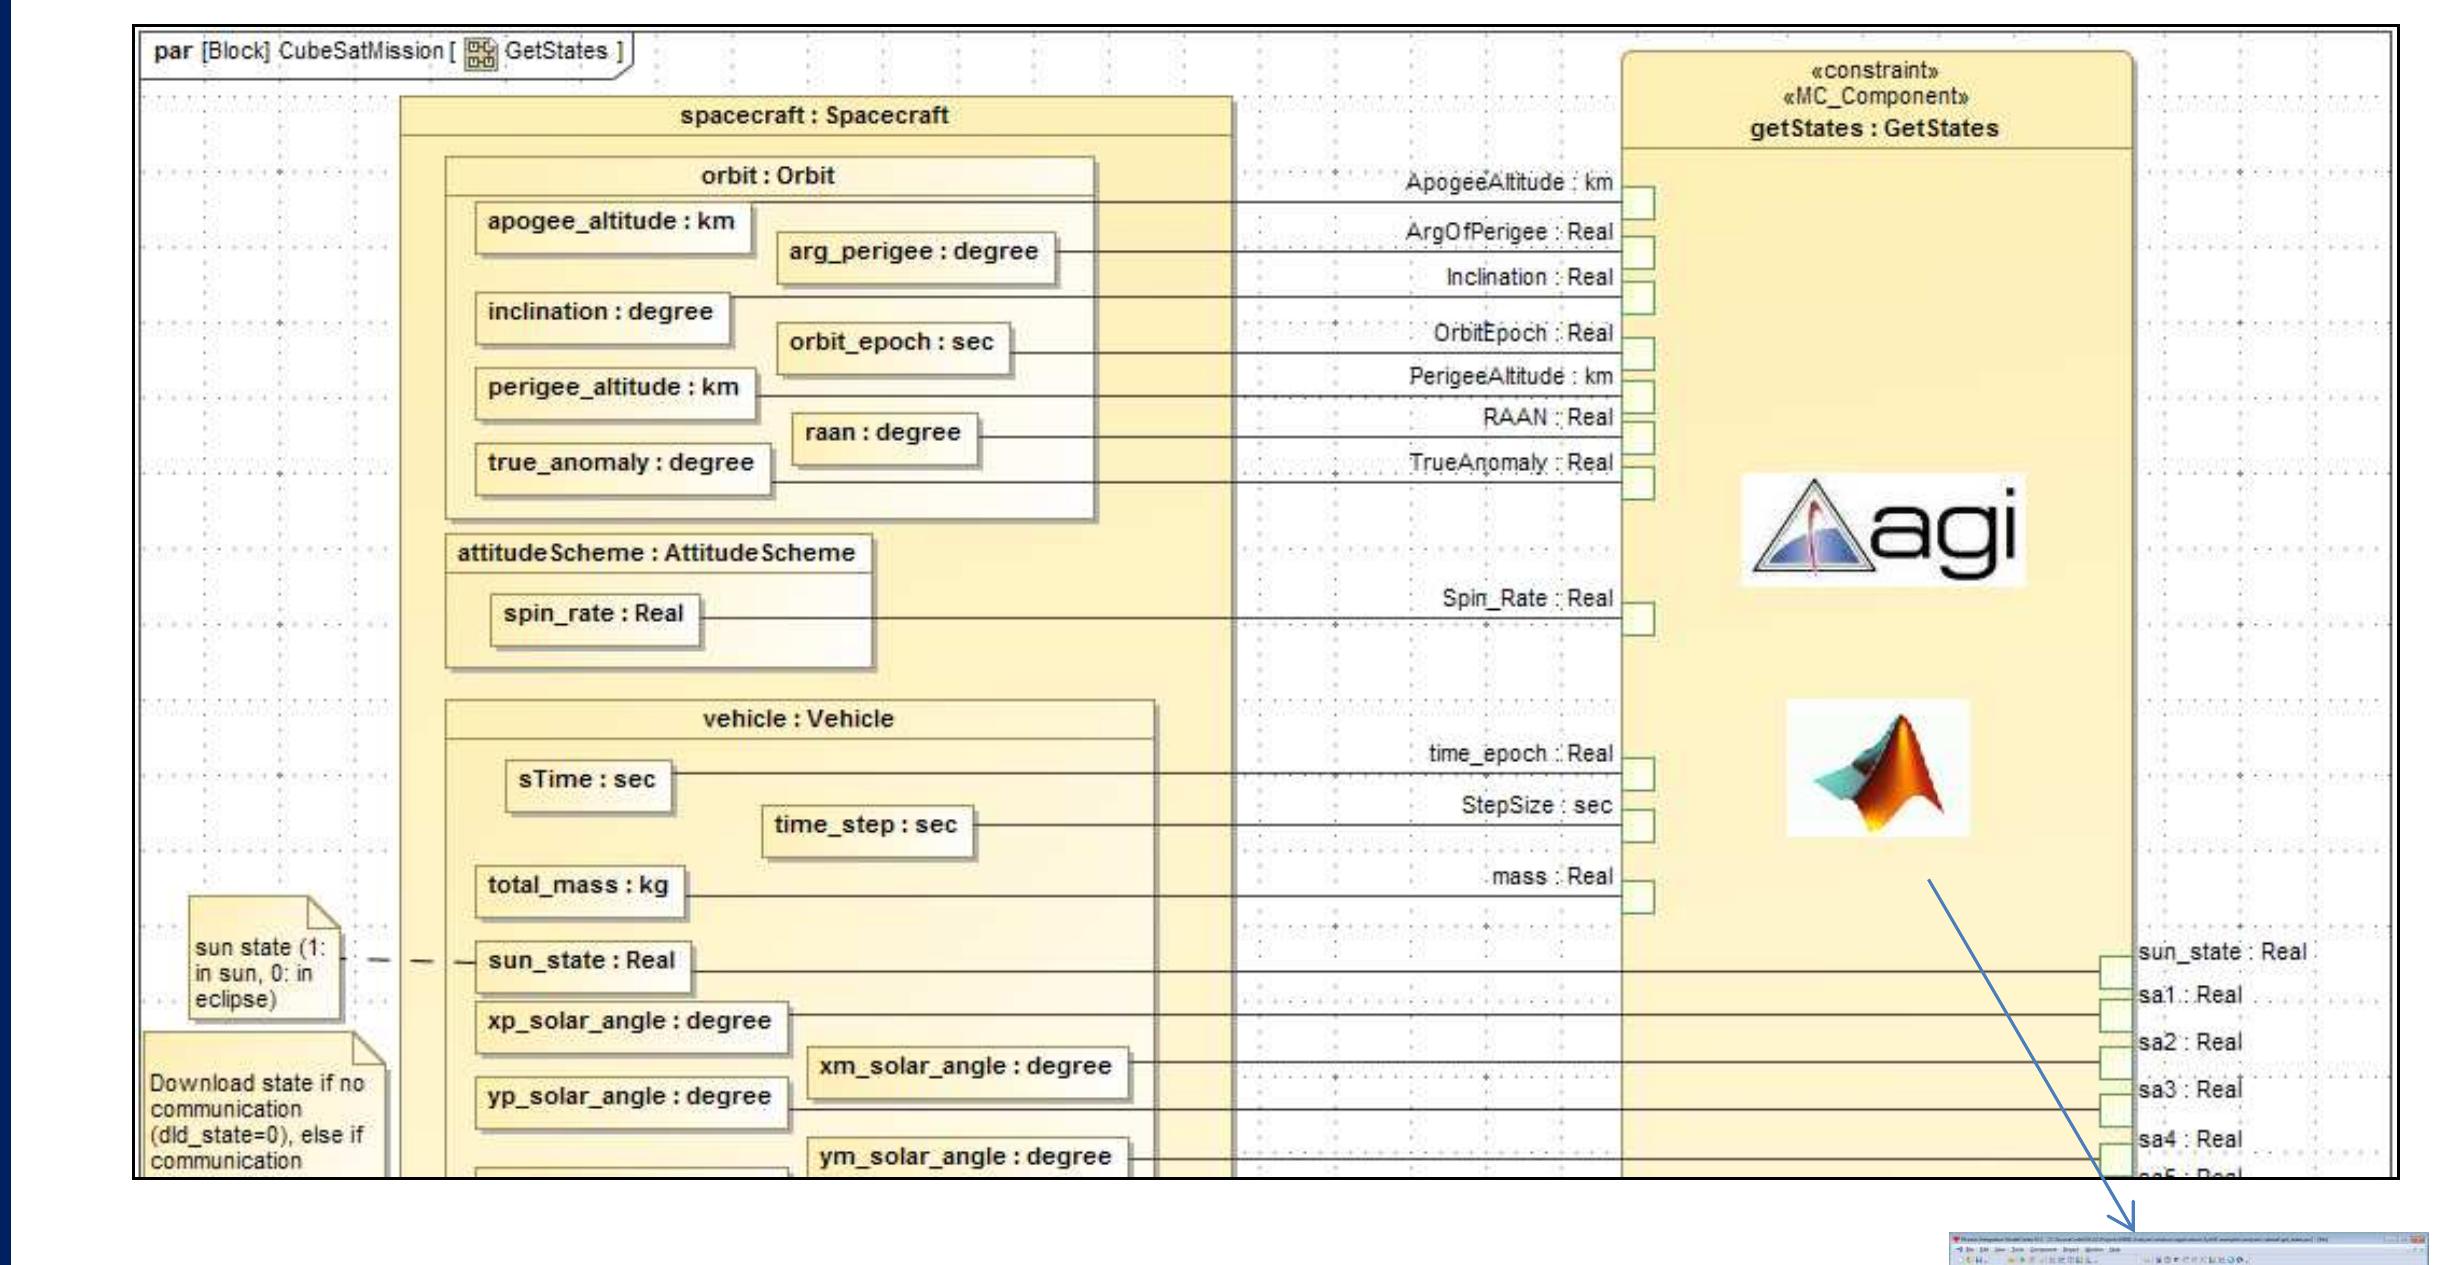Select the orbit : Orbit part header
Screen dimensions: 2444x1265
pyautogui.click(x=768, y=176)
